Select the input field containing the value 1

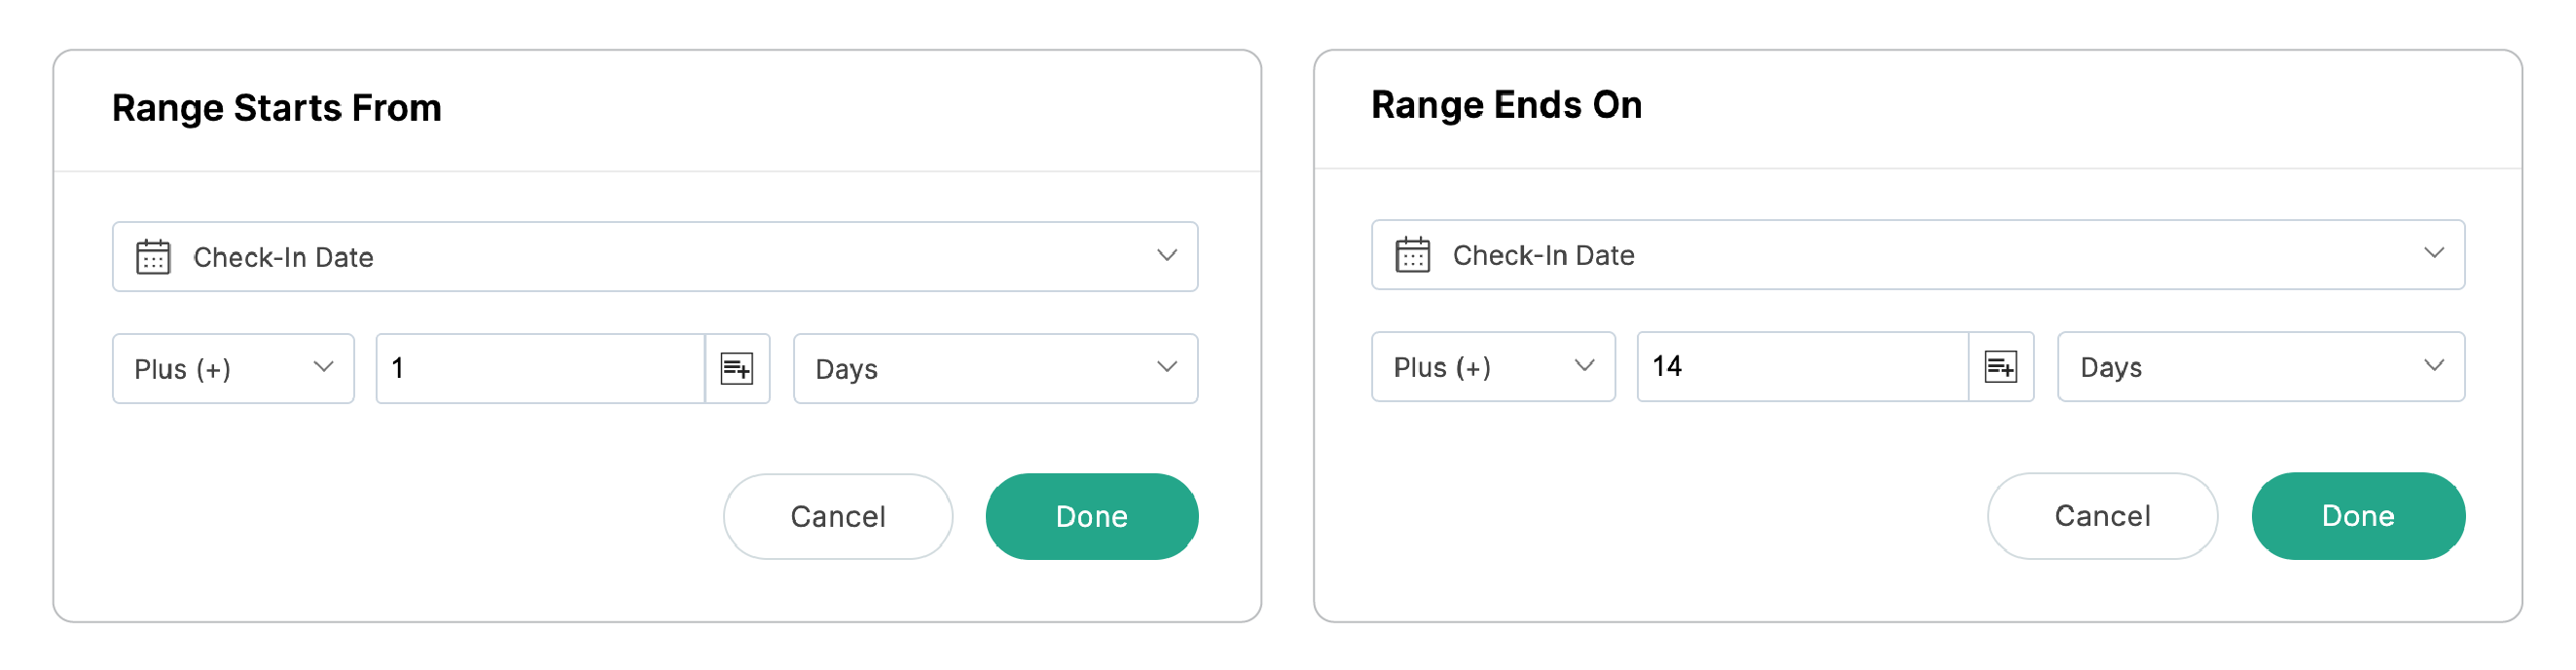coord(540,368)
